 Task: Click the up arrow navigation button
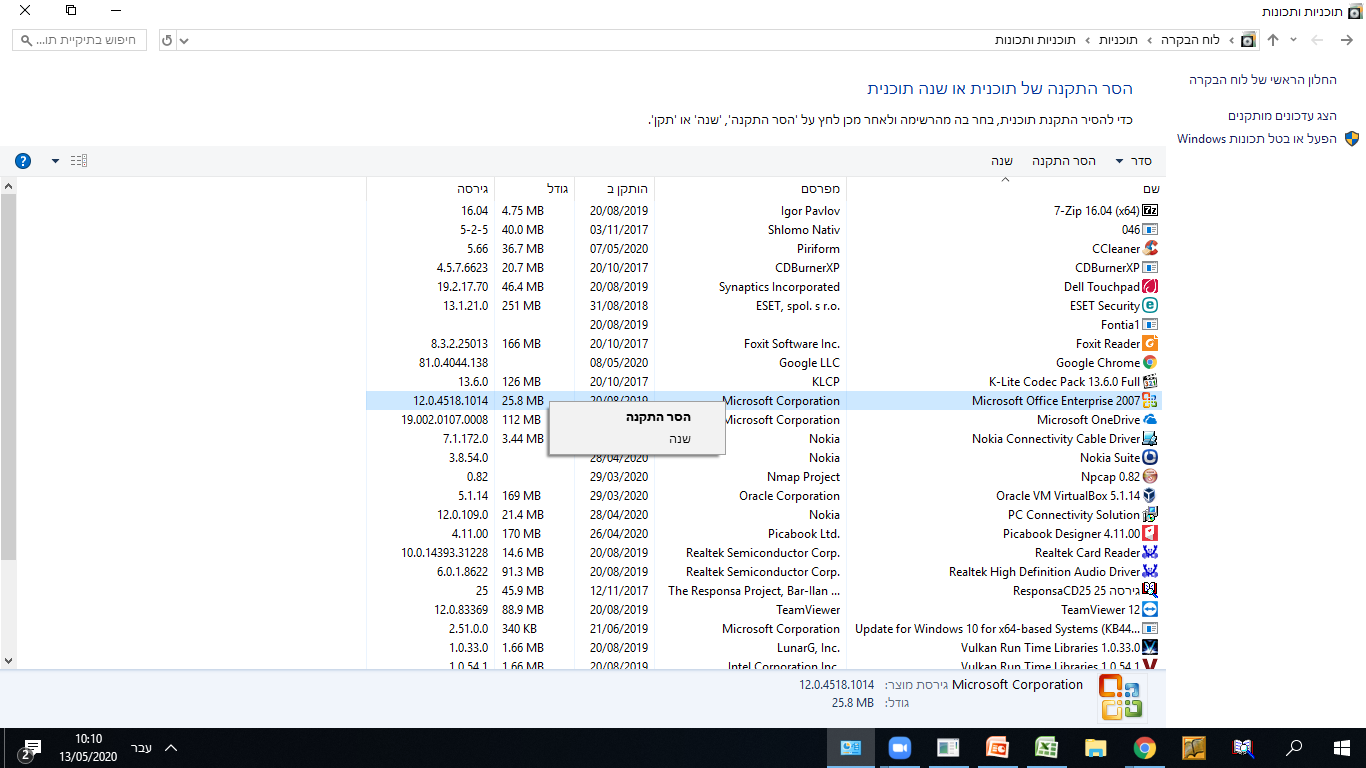click(1273, 40)
